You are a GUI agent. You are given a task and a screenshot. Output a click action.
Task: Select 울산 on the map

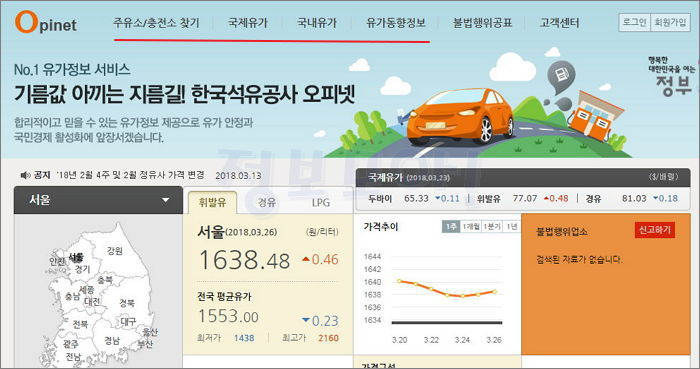pyautogui.click(x=150, y=332)
